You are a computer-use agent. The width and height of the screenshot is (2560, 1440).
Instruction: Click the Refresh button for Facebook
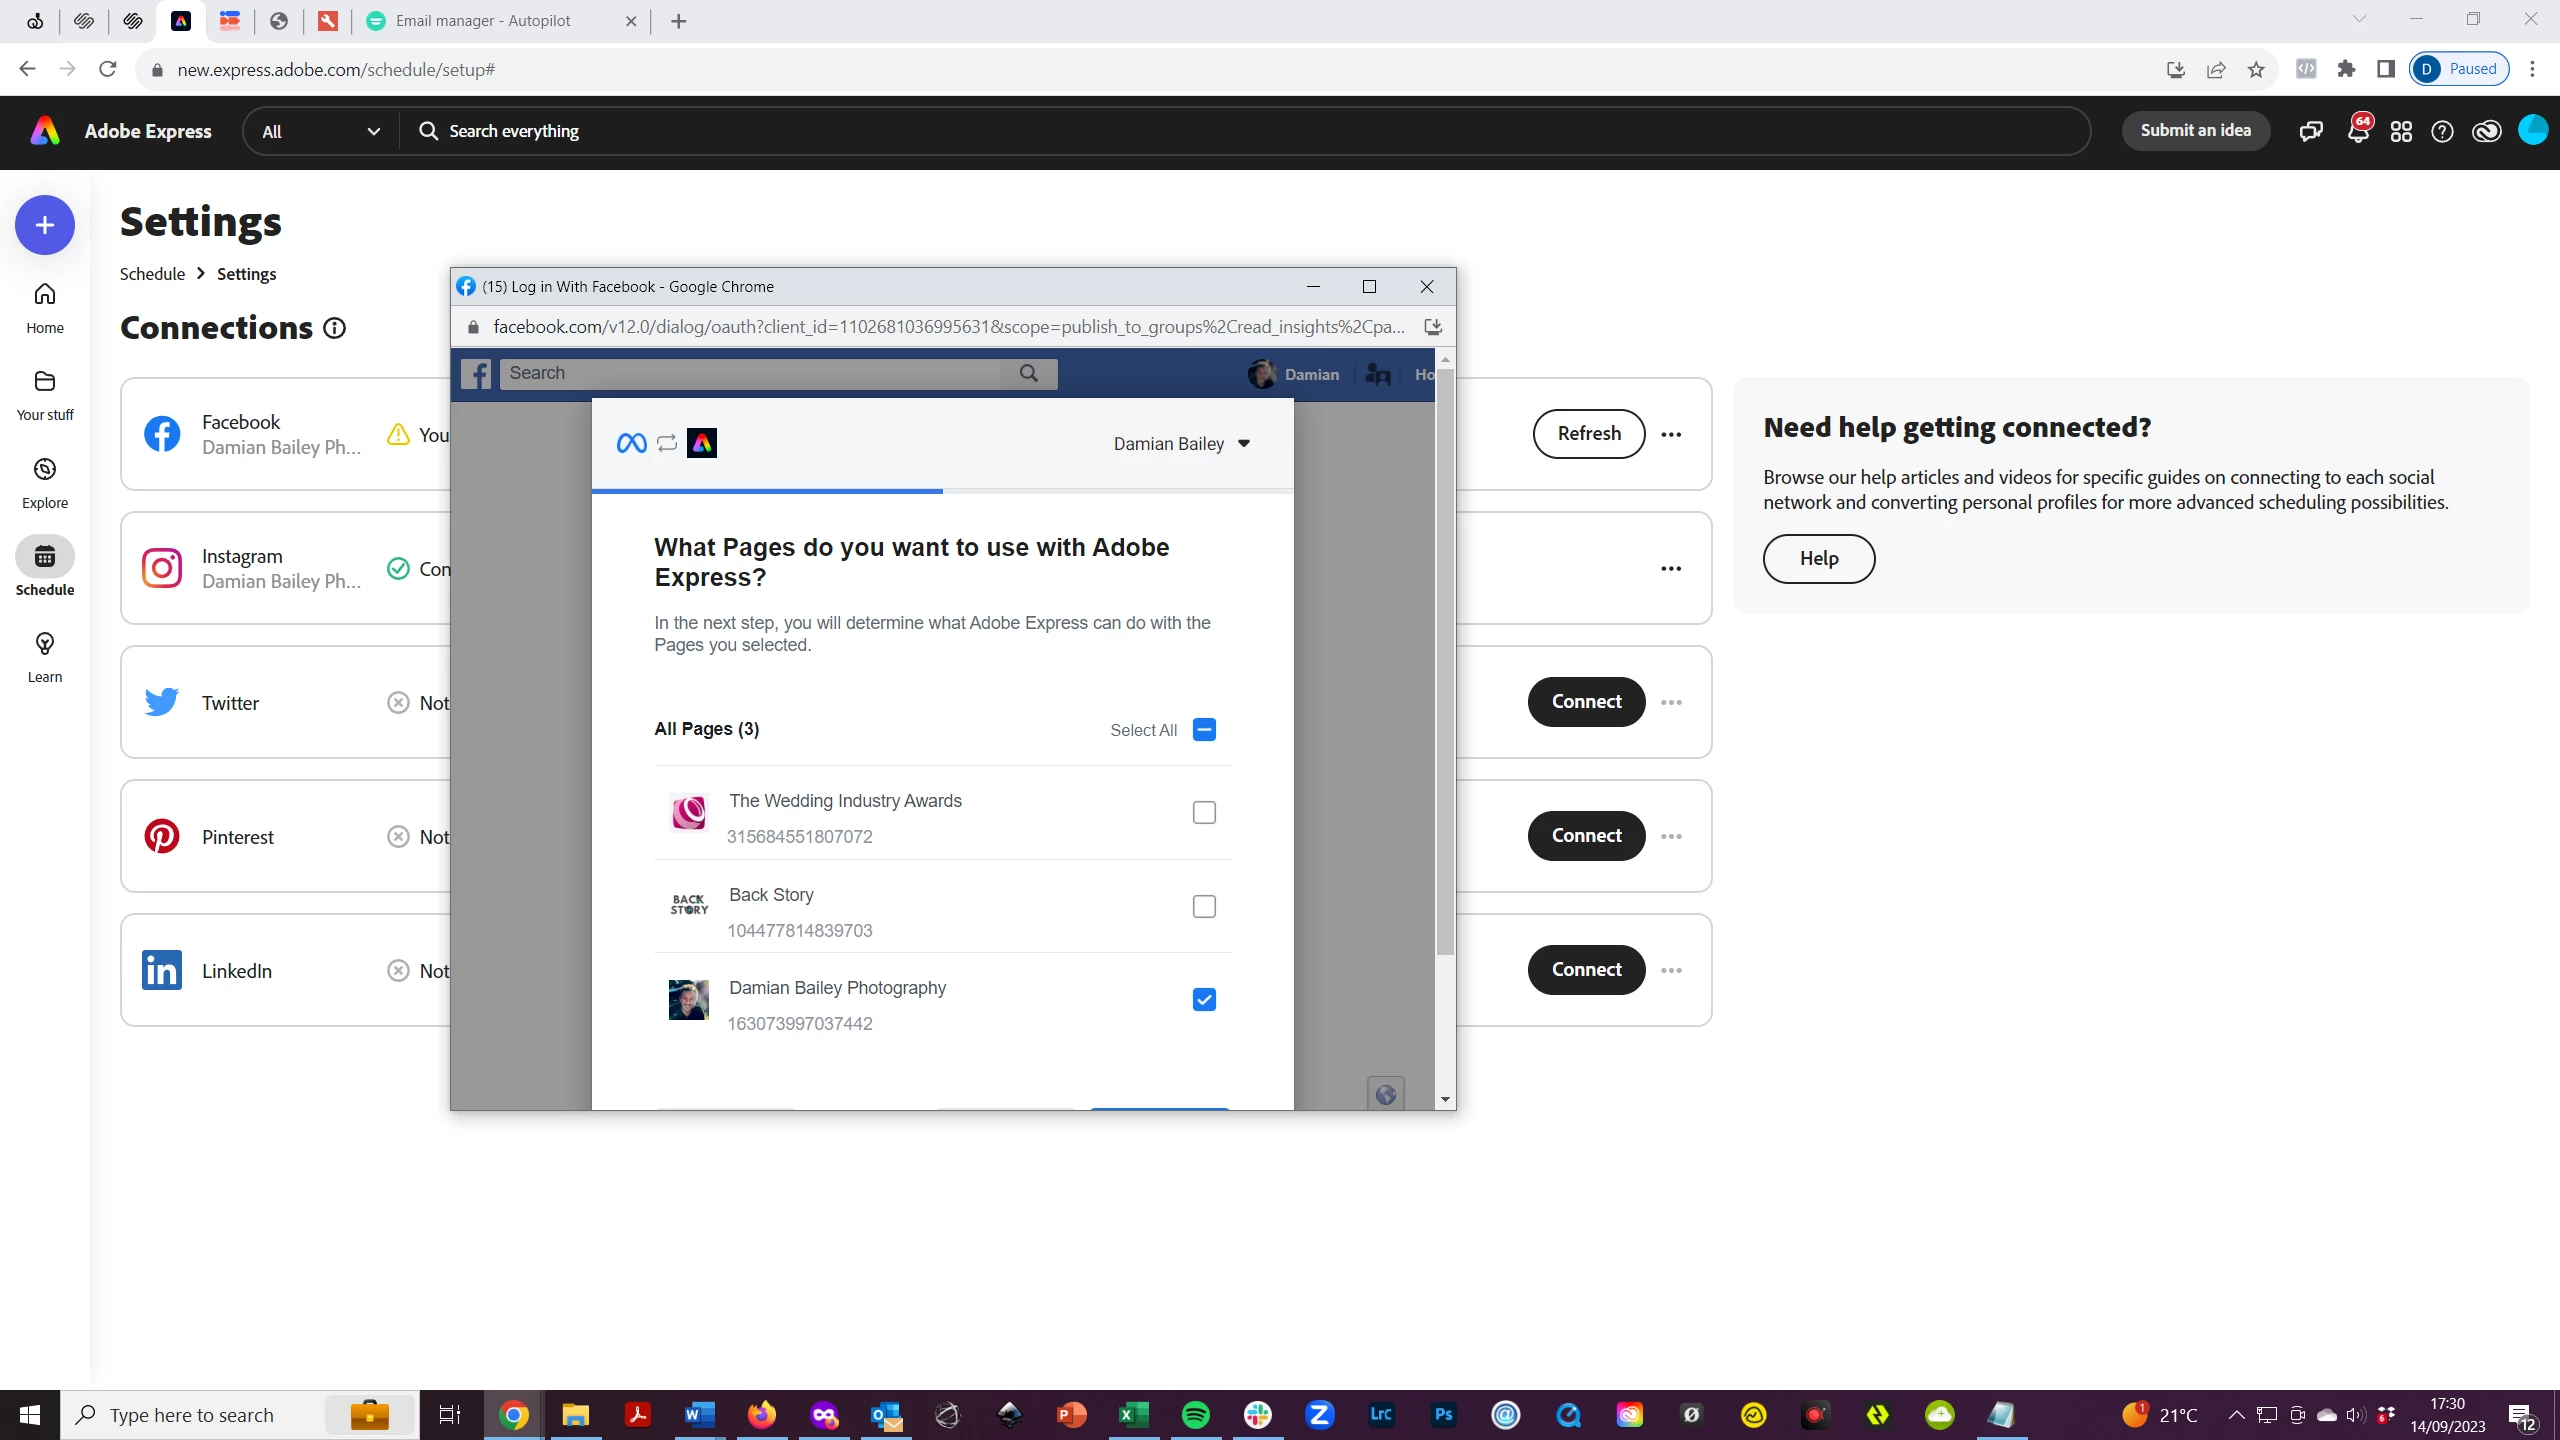tap(1588, 434)
